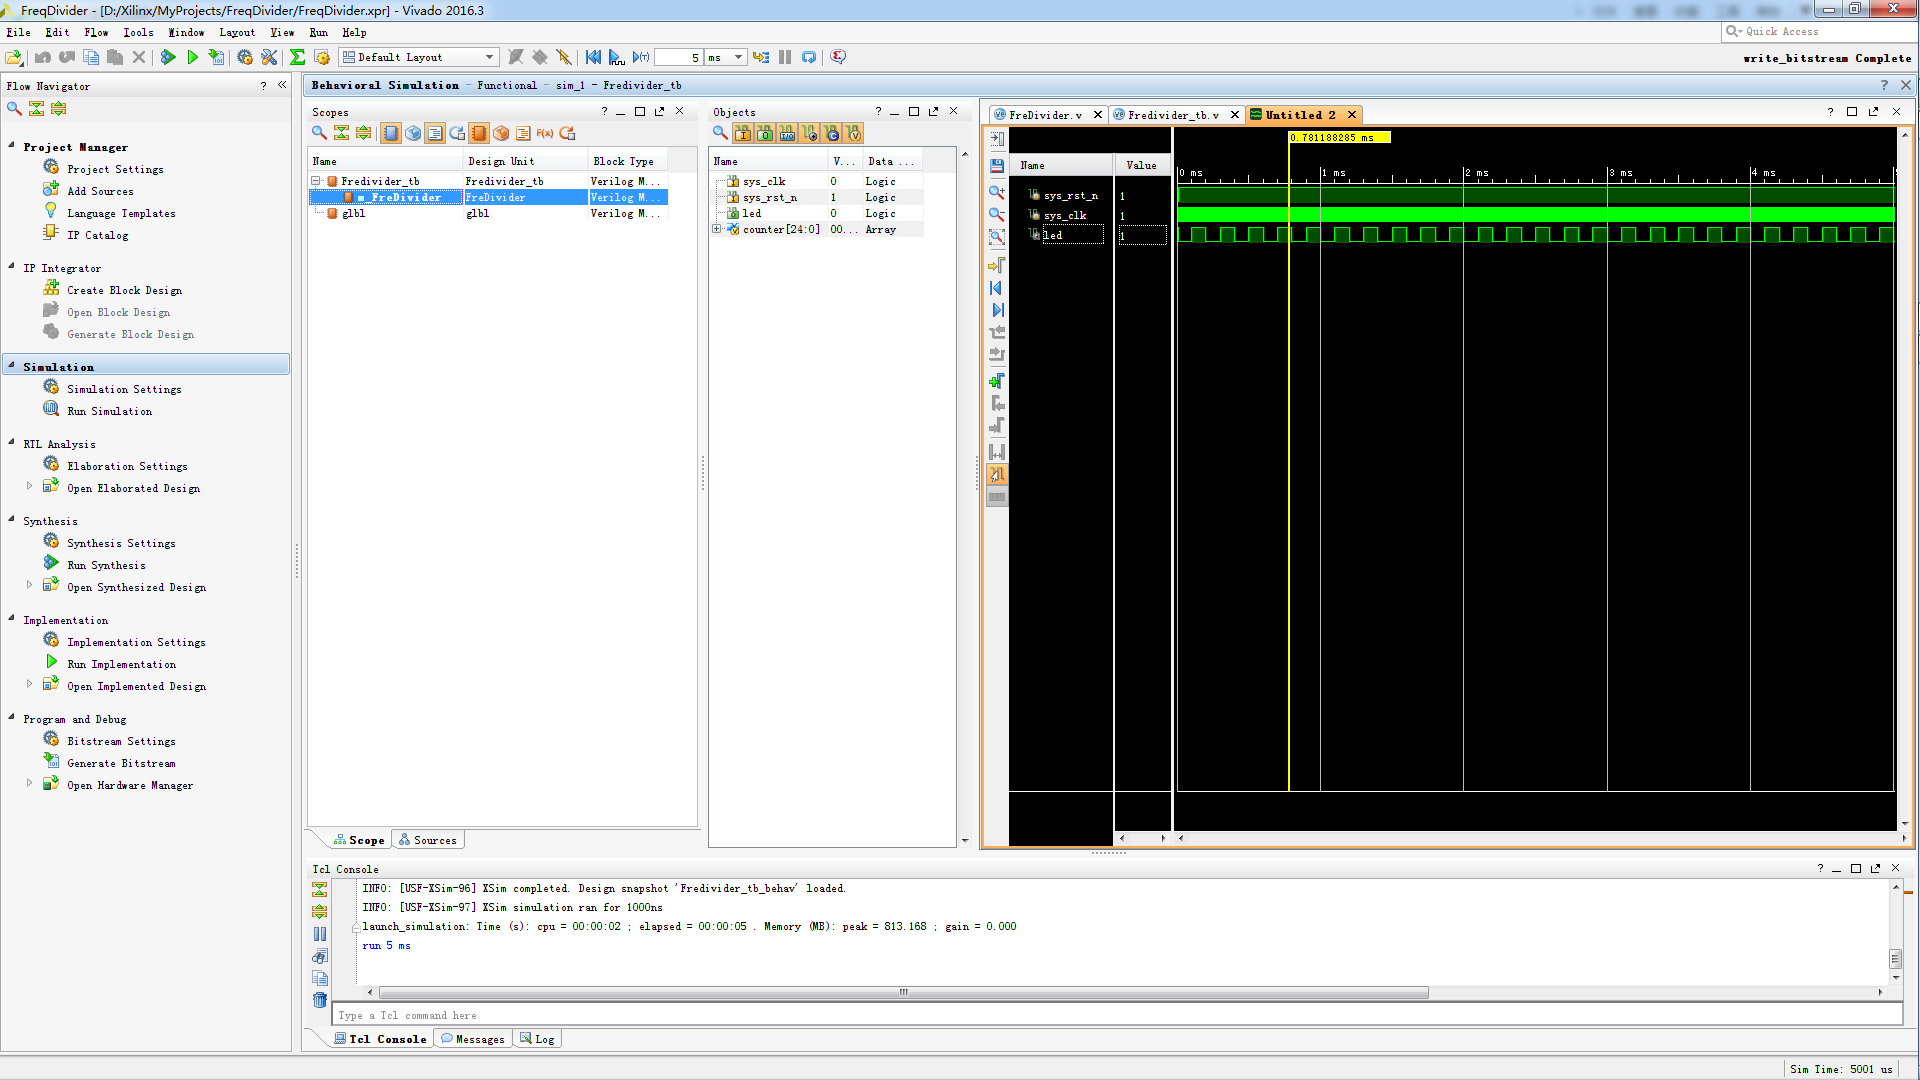Viewport: 1920px width, 1080px height.
Task: Toggle snap-to-transition button in waveform toolbar
Action: click(x=997, y=475)
